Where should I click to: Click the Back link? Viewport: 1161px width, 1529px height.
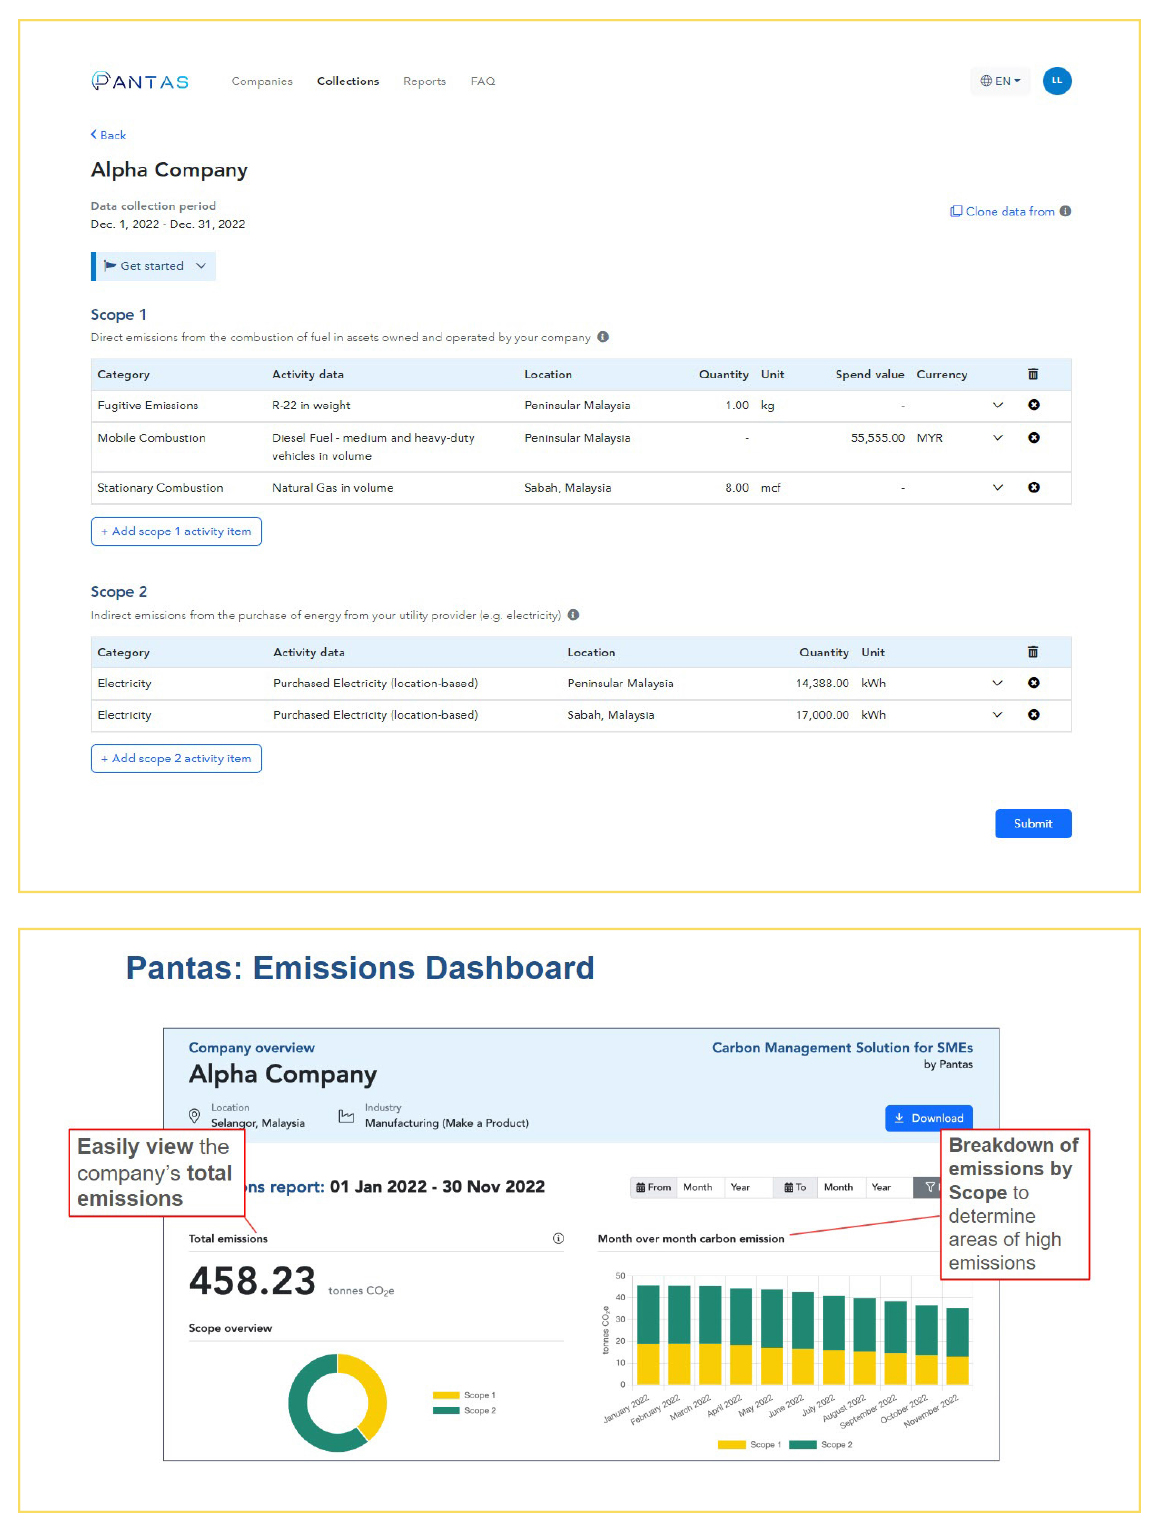tap(108, 135)
